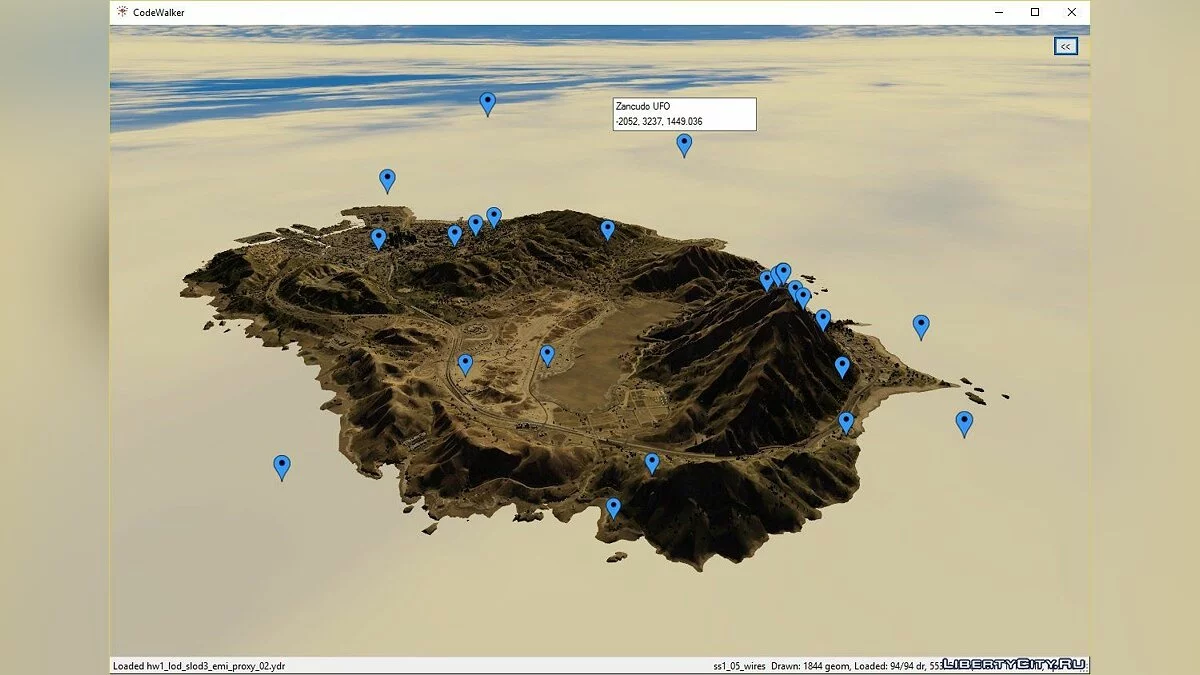Click the marker on the highway west of the lake
Viewport: 1200px width, 675px height.
point(465,363)
